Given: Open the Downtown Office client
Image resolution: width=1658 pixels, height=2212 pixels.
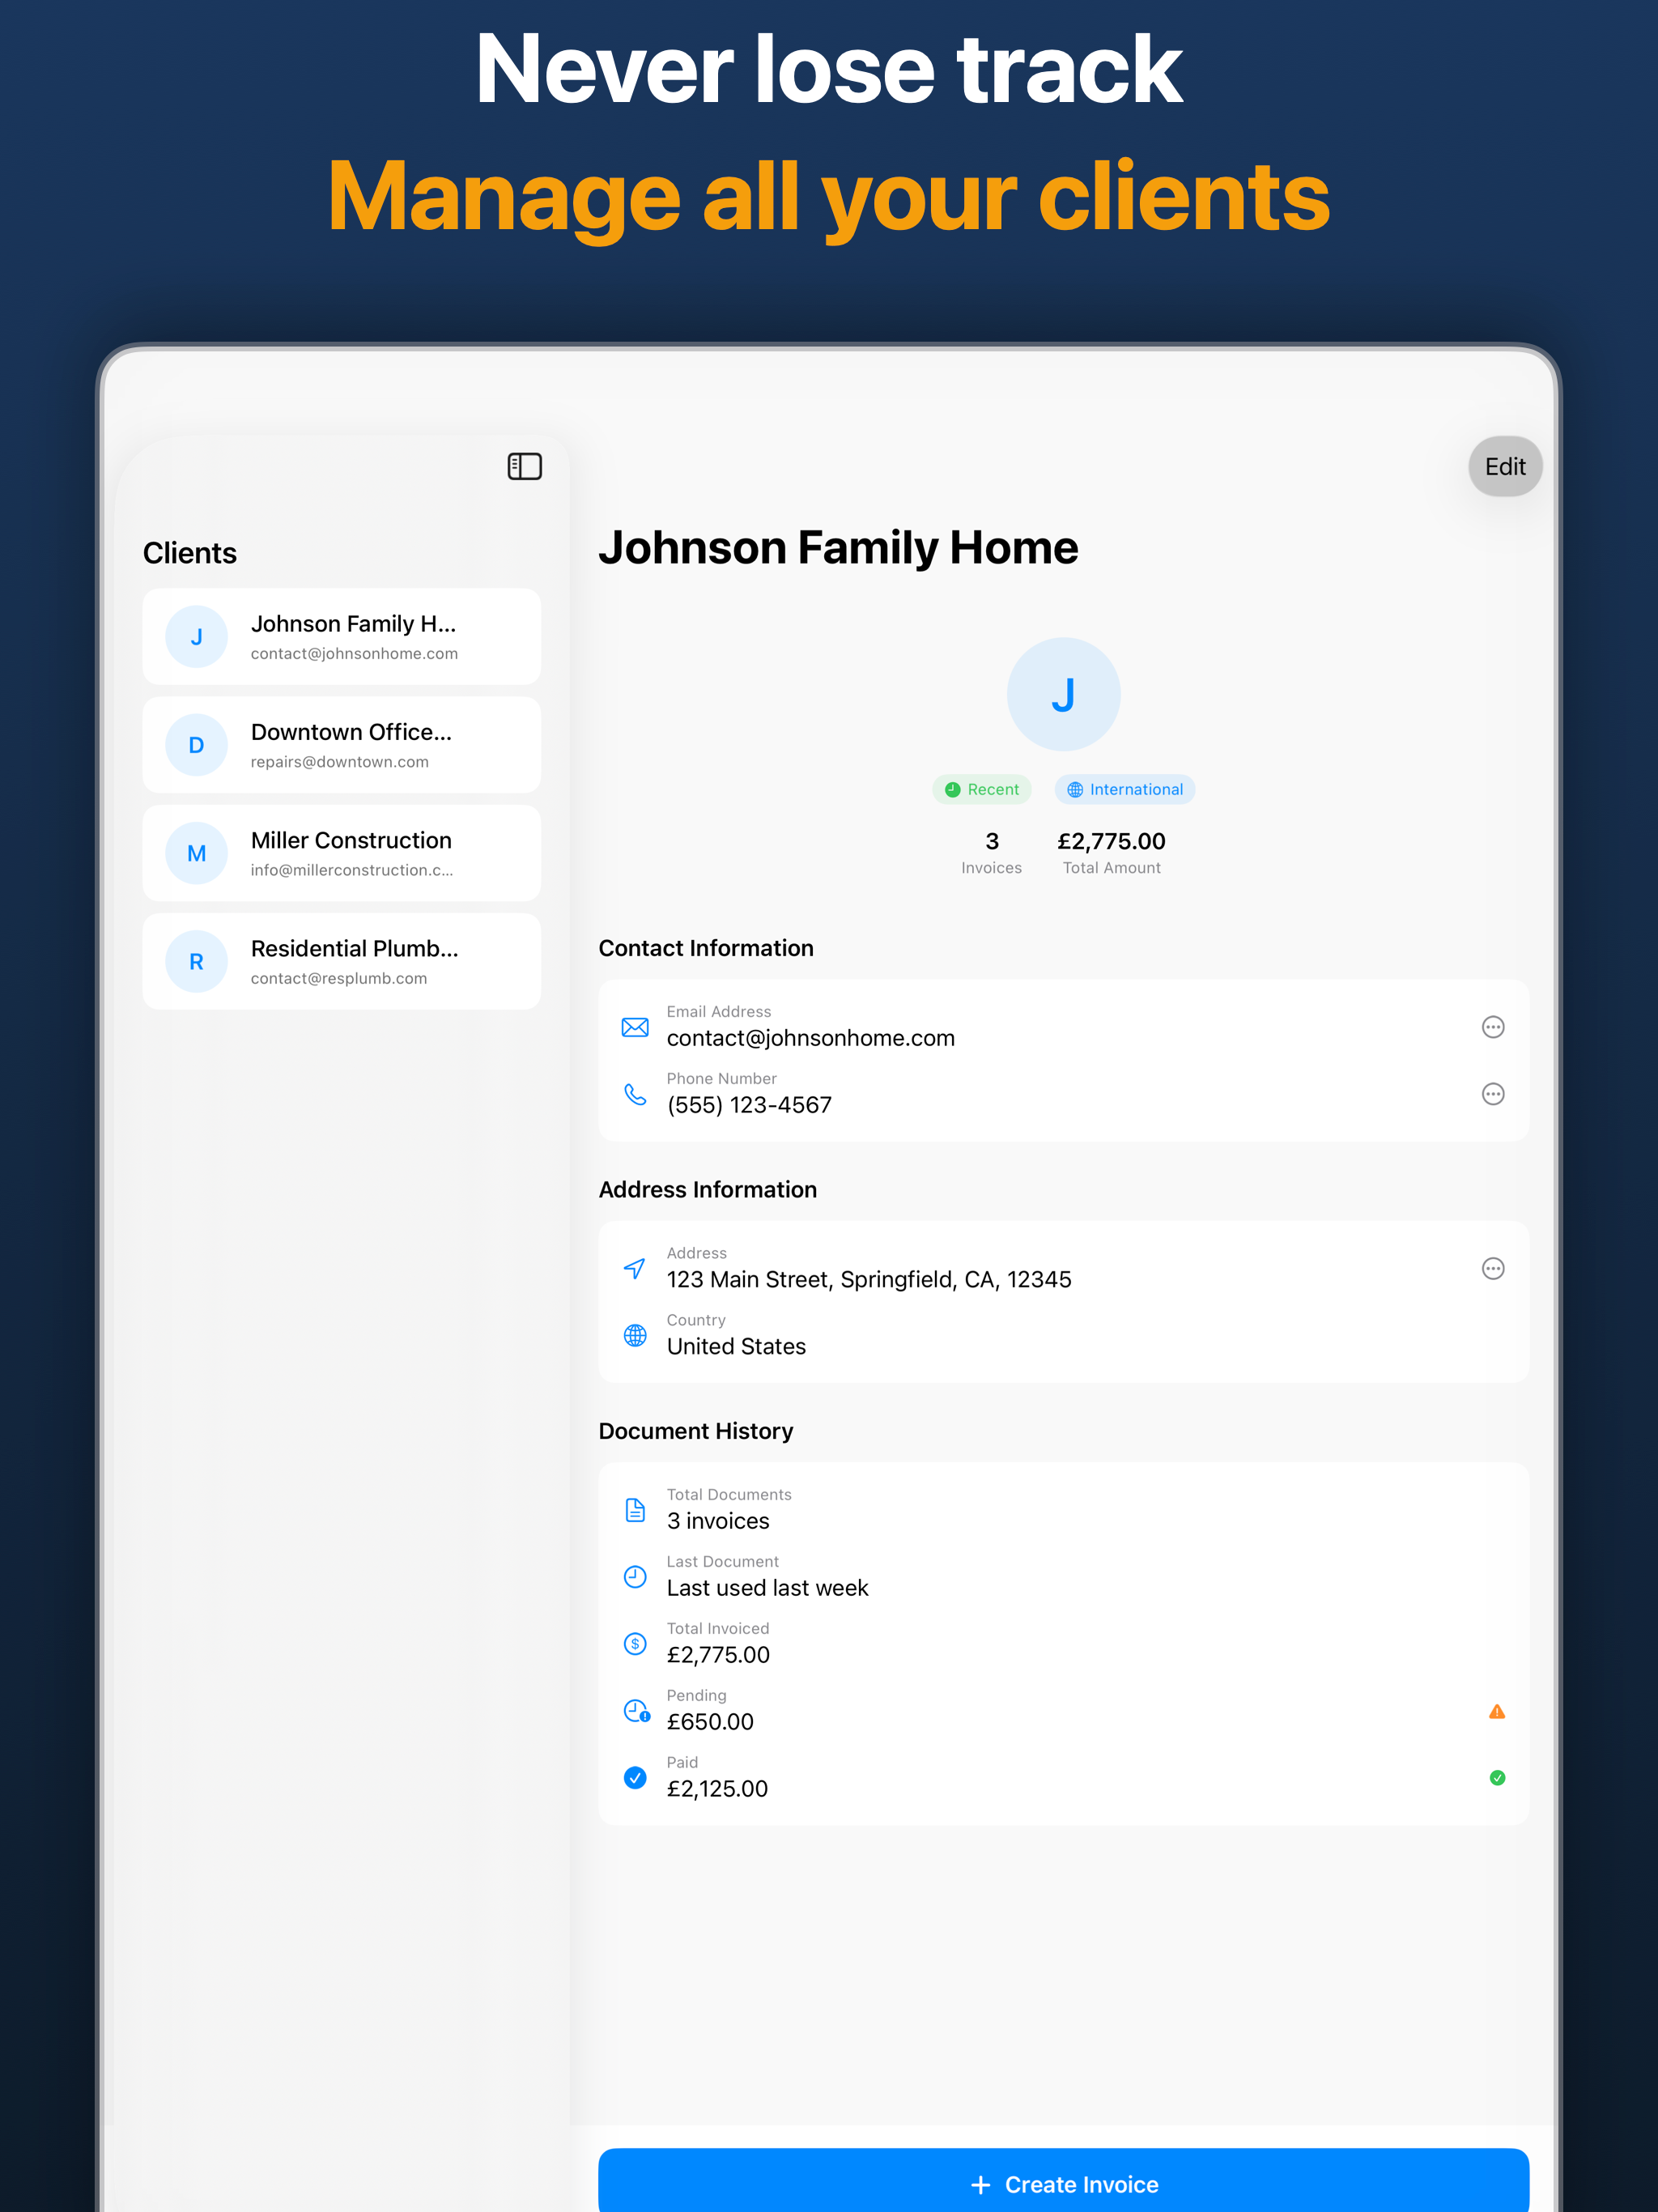Looking at the screenshot, I should point(342,744).
